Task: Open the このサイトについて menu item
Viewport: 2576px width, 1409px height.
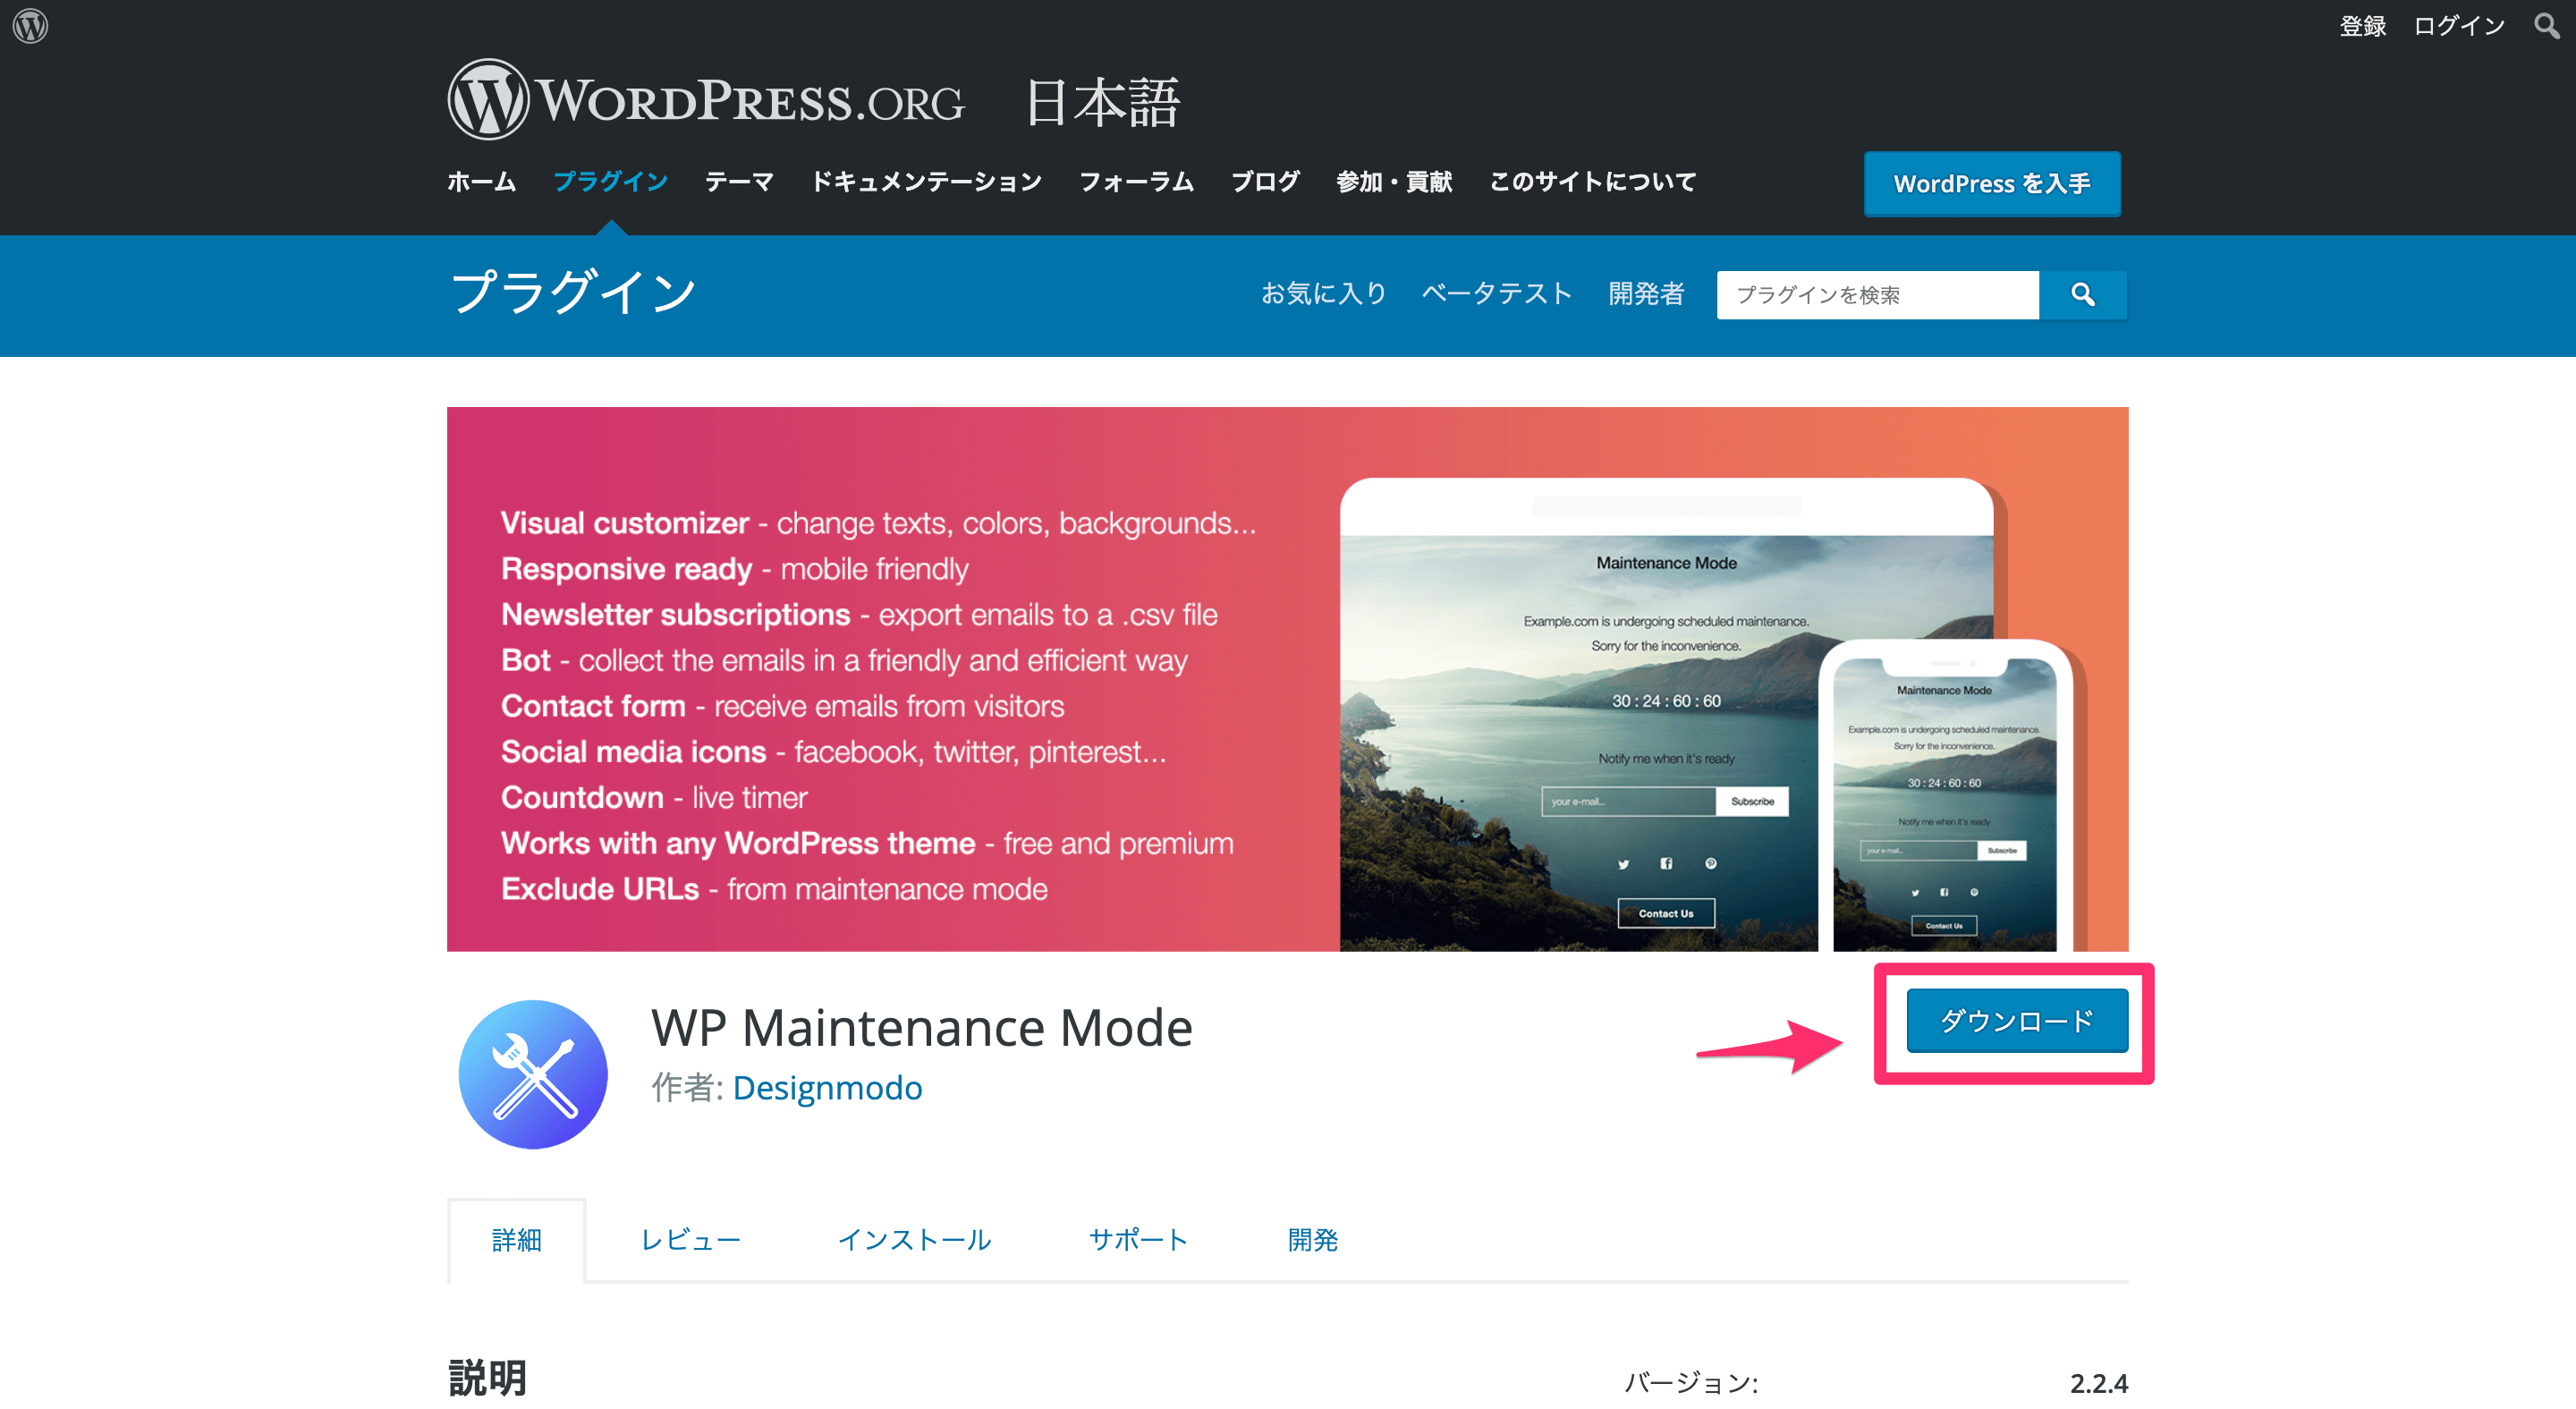Action: pos(1592,182)
